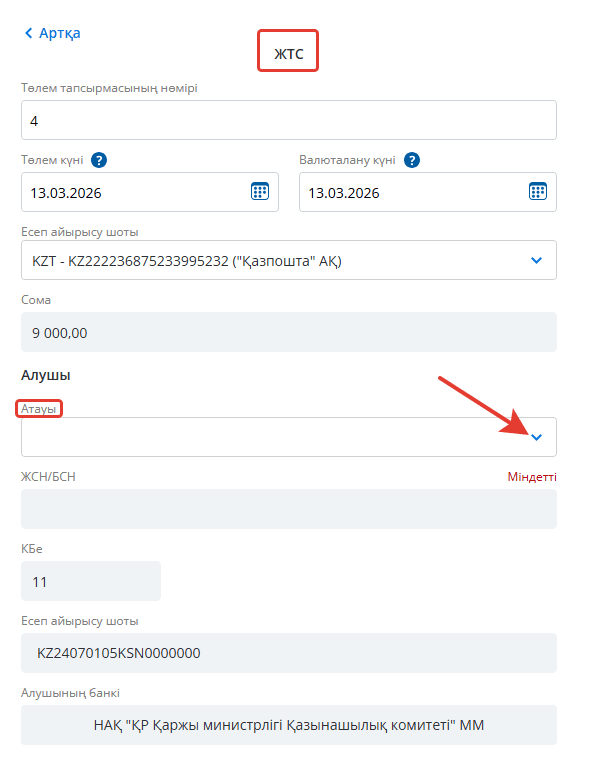Click the Алушы section heading

(x=46, y=375)
